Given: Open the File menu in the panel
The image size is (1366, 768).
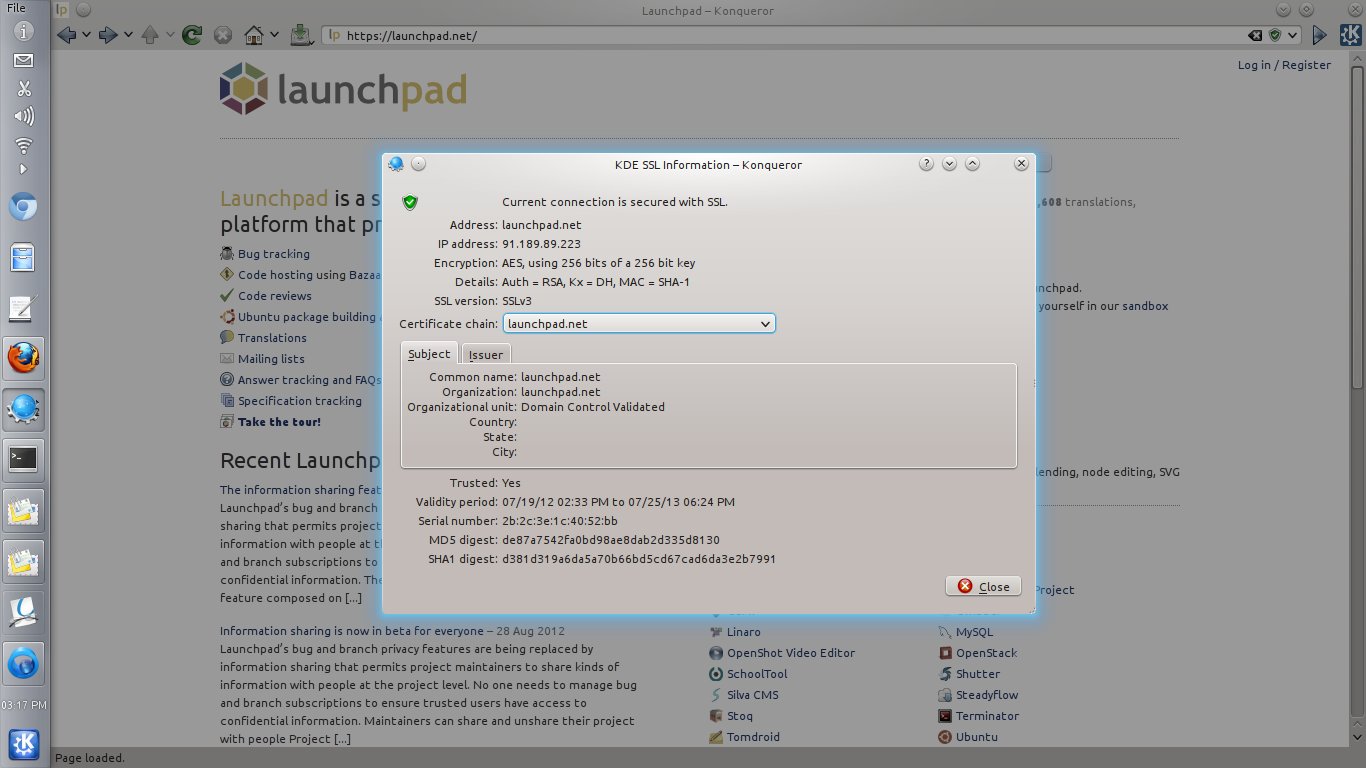Looking at the screenshot, I should coord(16,7).
